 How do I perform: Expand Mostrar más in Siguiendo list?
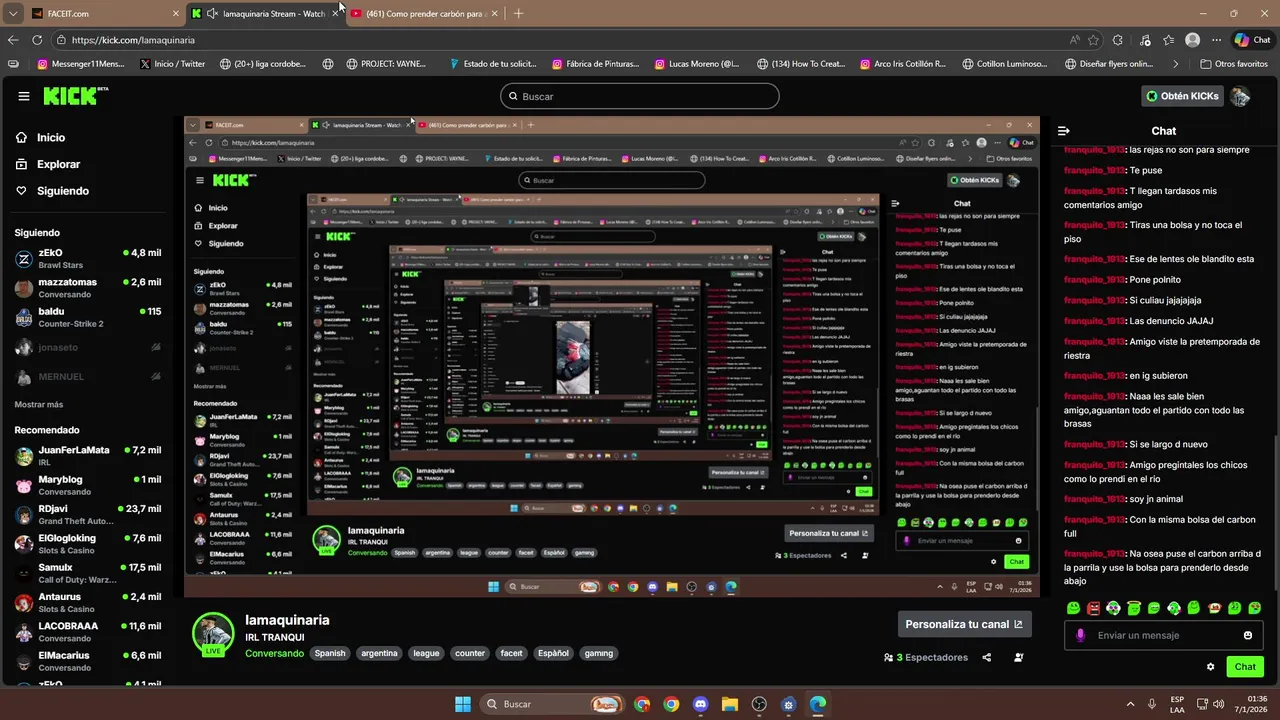[39, 404]
